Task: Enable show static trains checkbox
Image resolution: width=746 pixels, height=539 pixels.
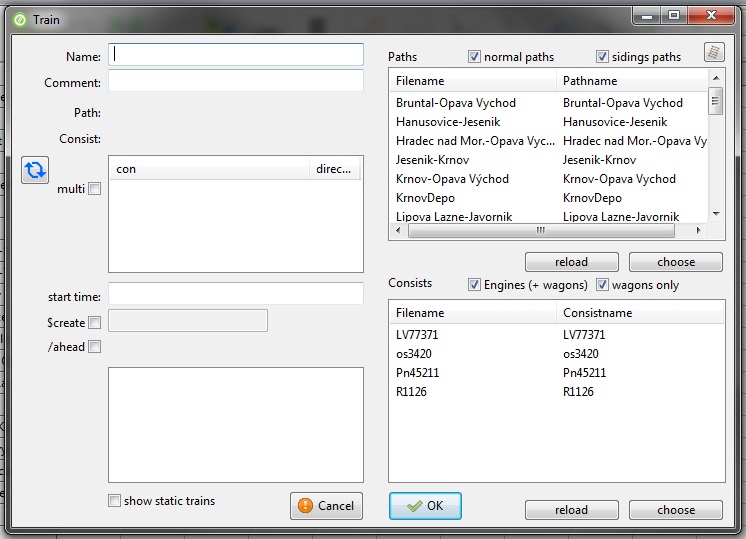Action: 115,501
